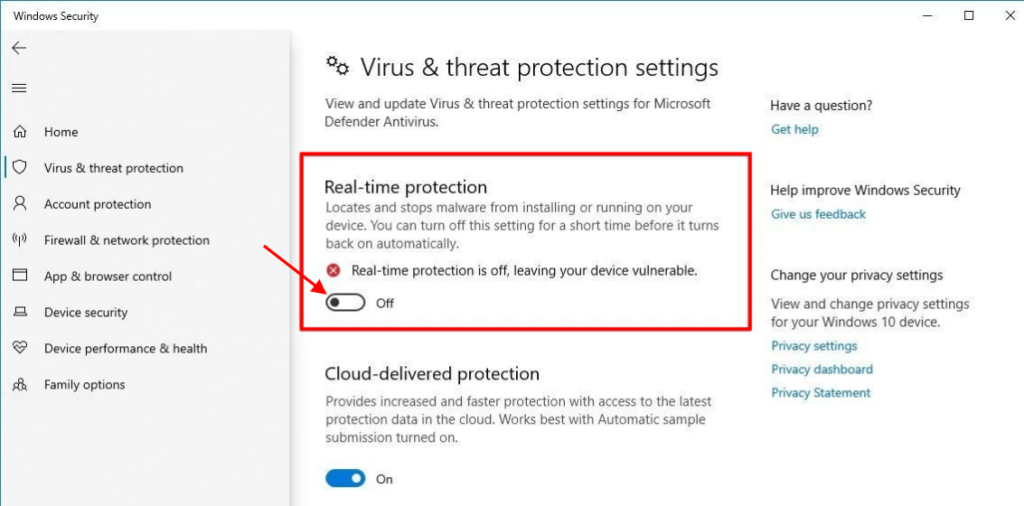This screenshot has height=506, width=1024.
Task: Click the Device security laptop icon
Action: coord(19,312)
